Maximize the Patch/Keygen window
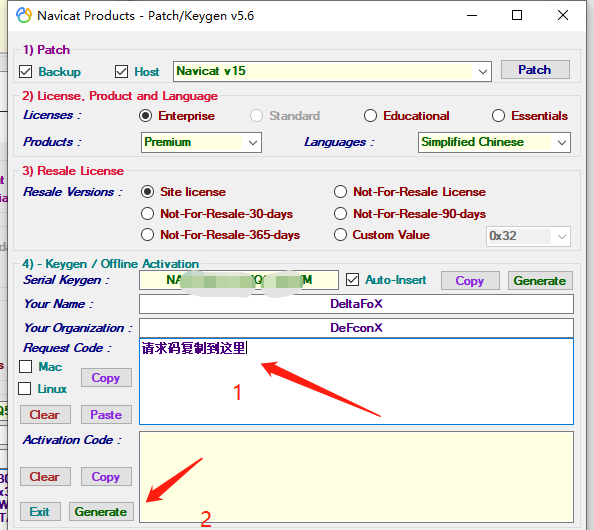The height and width of the screenshot is (530, 594). (517, 16)
